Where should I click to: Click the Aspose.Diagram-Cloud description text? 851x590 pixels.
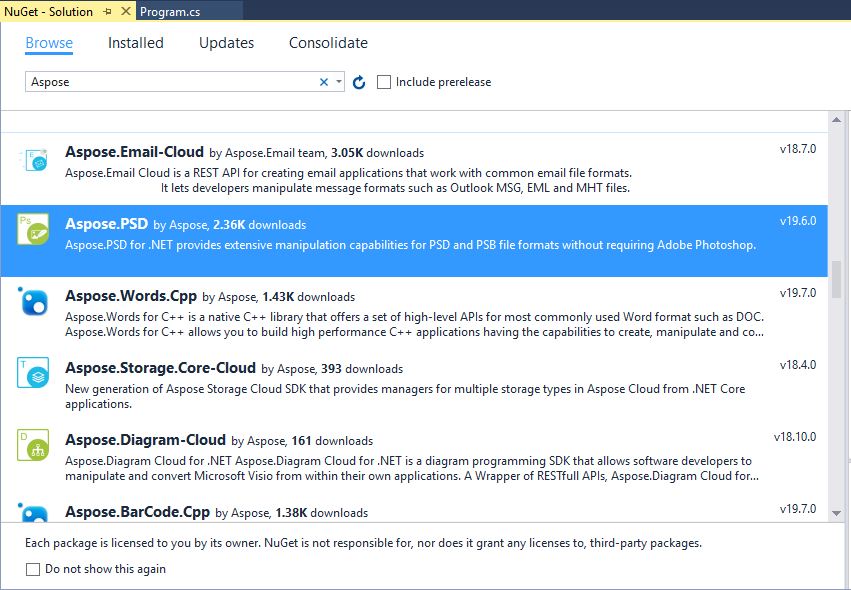pos(412,468)
